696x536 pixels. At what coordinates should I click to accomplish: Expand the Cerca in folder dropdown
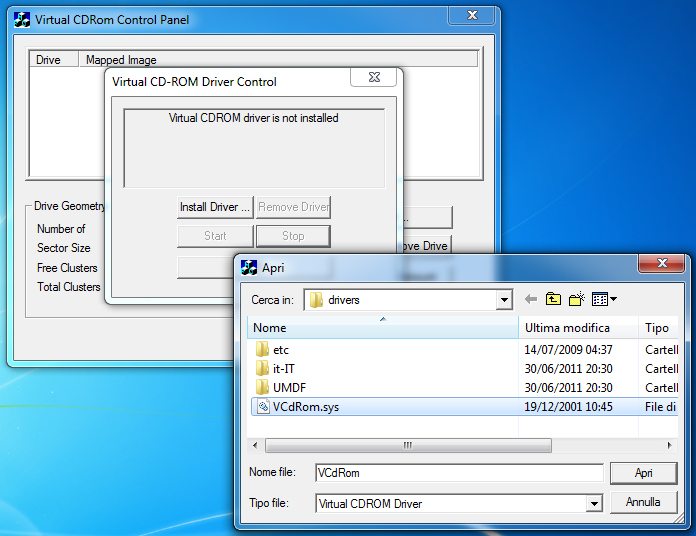point(504,300)
